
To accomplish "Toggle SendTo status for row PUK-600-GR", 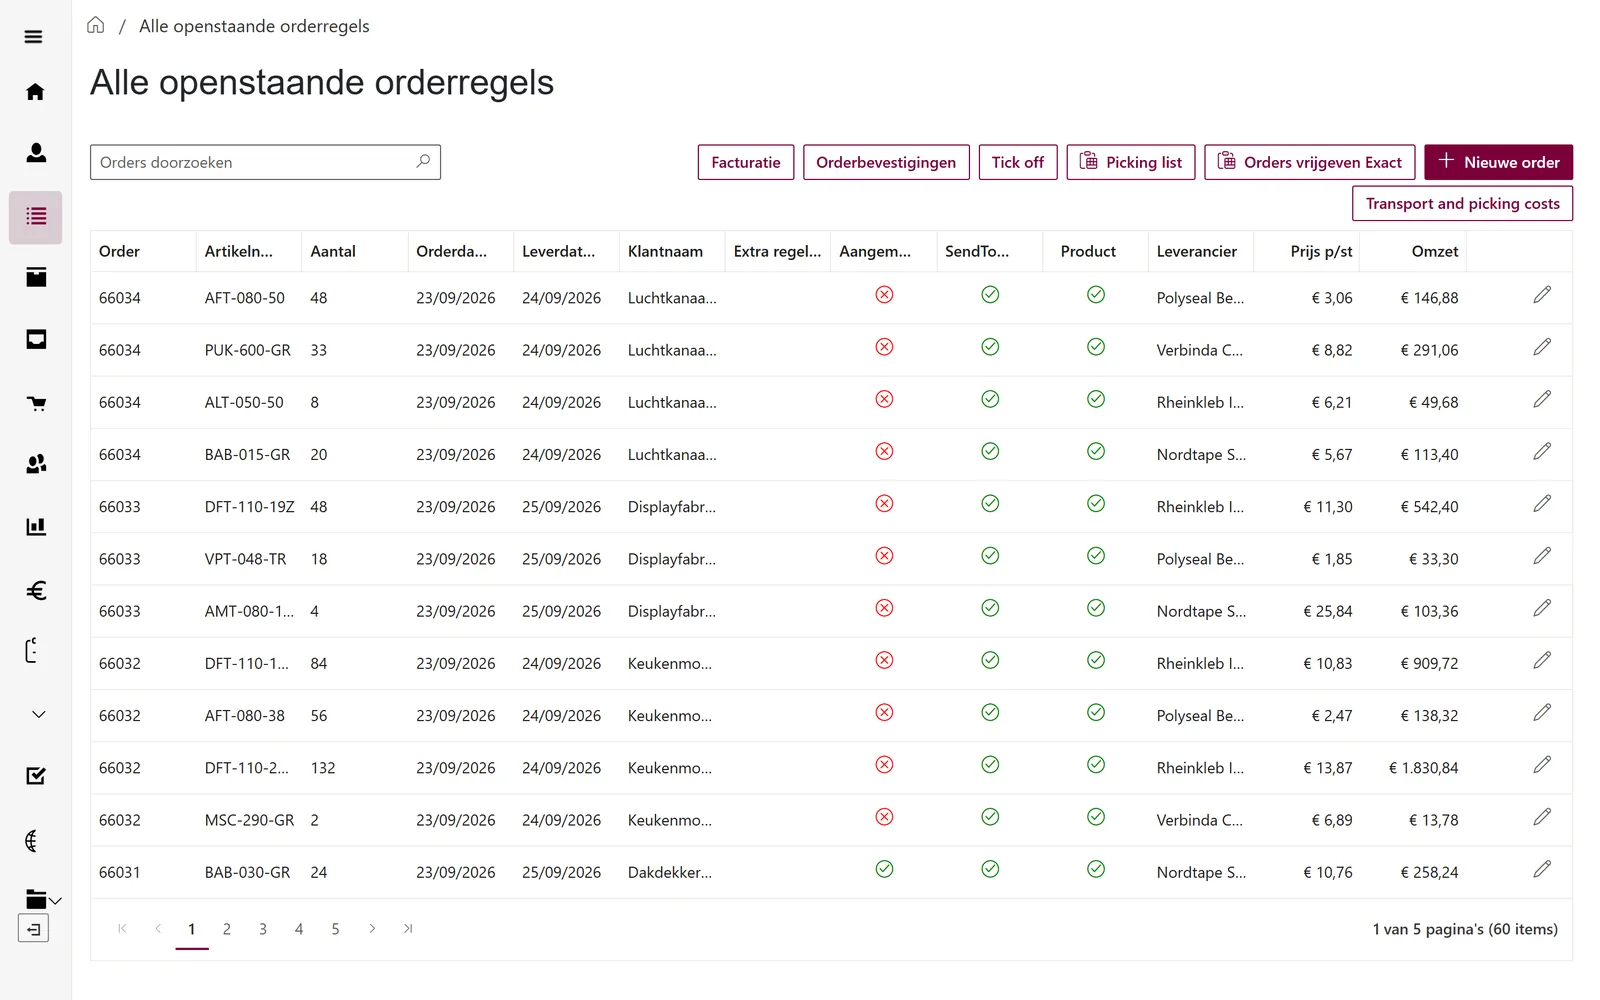I will [x=990, y=346].
